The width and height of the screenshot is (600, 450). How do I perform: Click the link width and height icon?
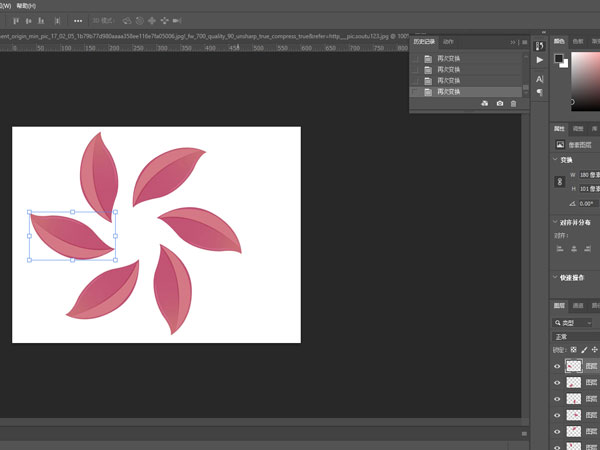[x=560, y=181]
